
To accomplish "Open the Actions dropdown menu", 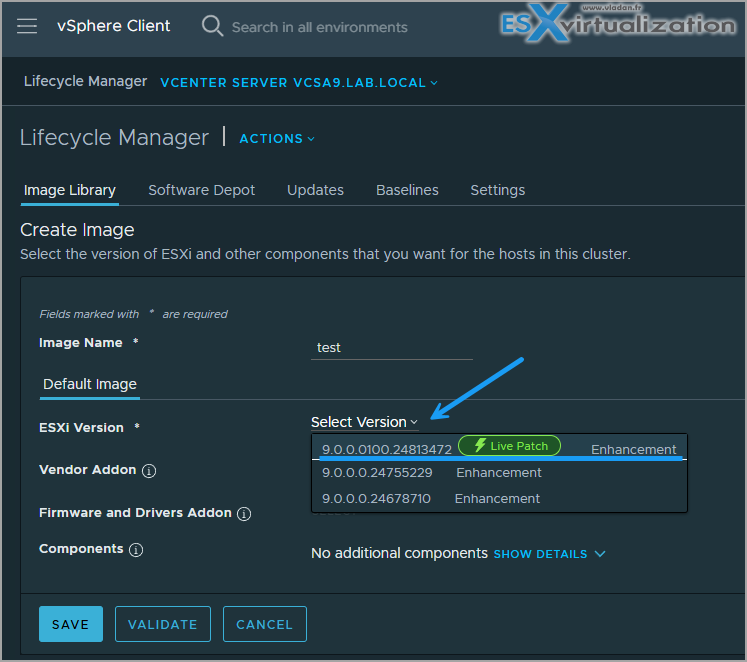I will 277,139.
